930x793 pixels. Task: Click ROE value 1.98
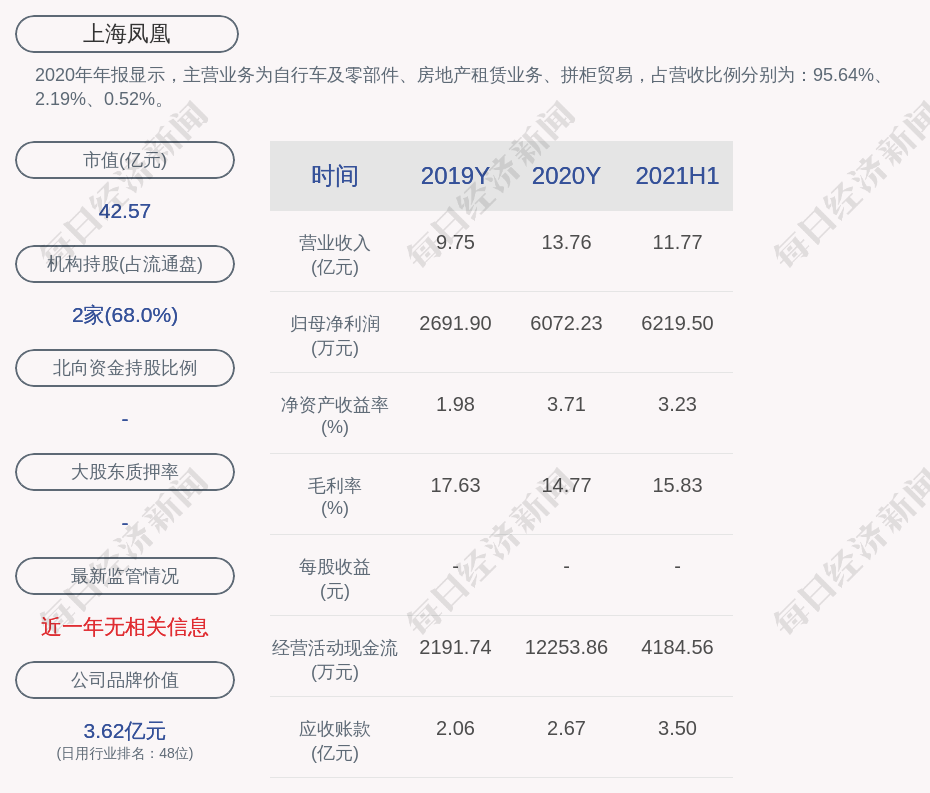pyautogui.click(x=455, y=404)
